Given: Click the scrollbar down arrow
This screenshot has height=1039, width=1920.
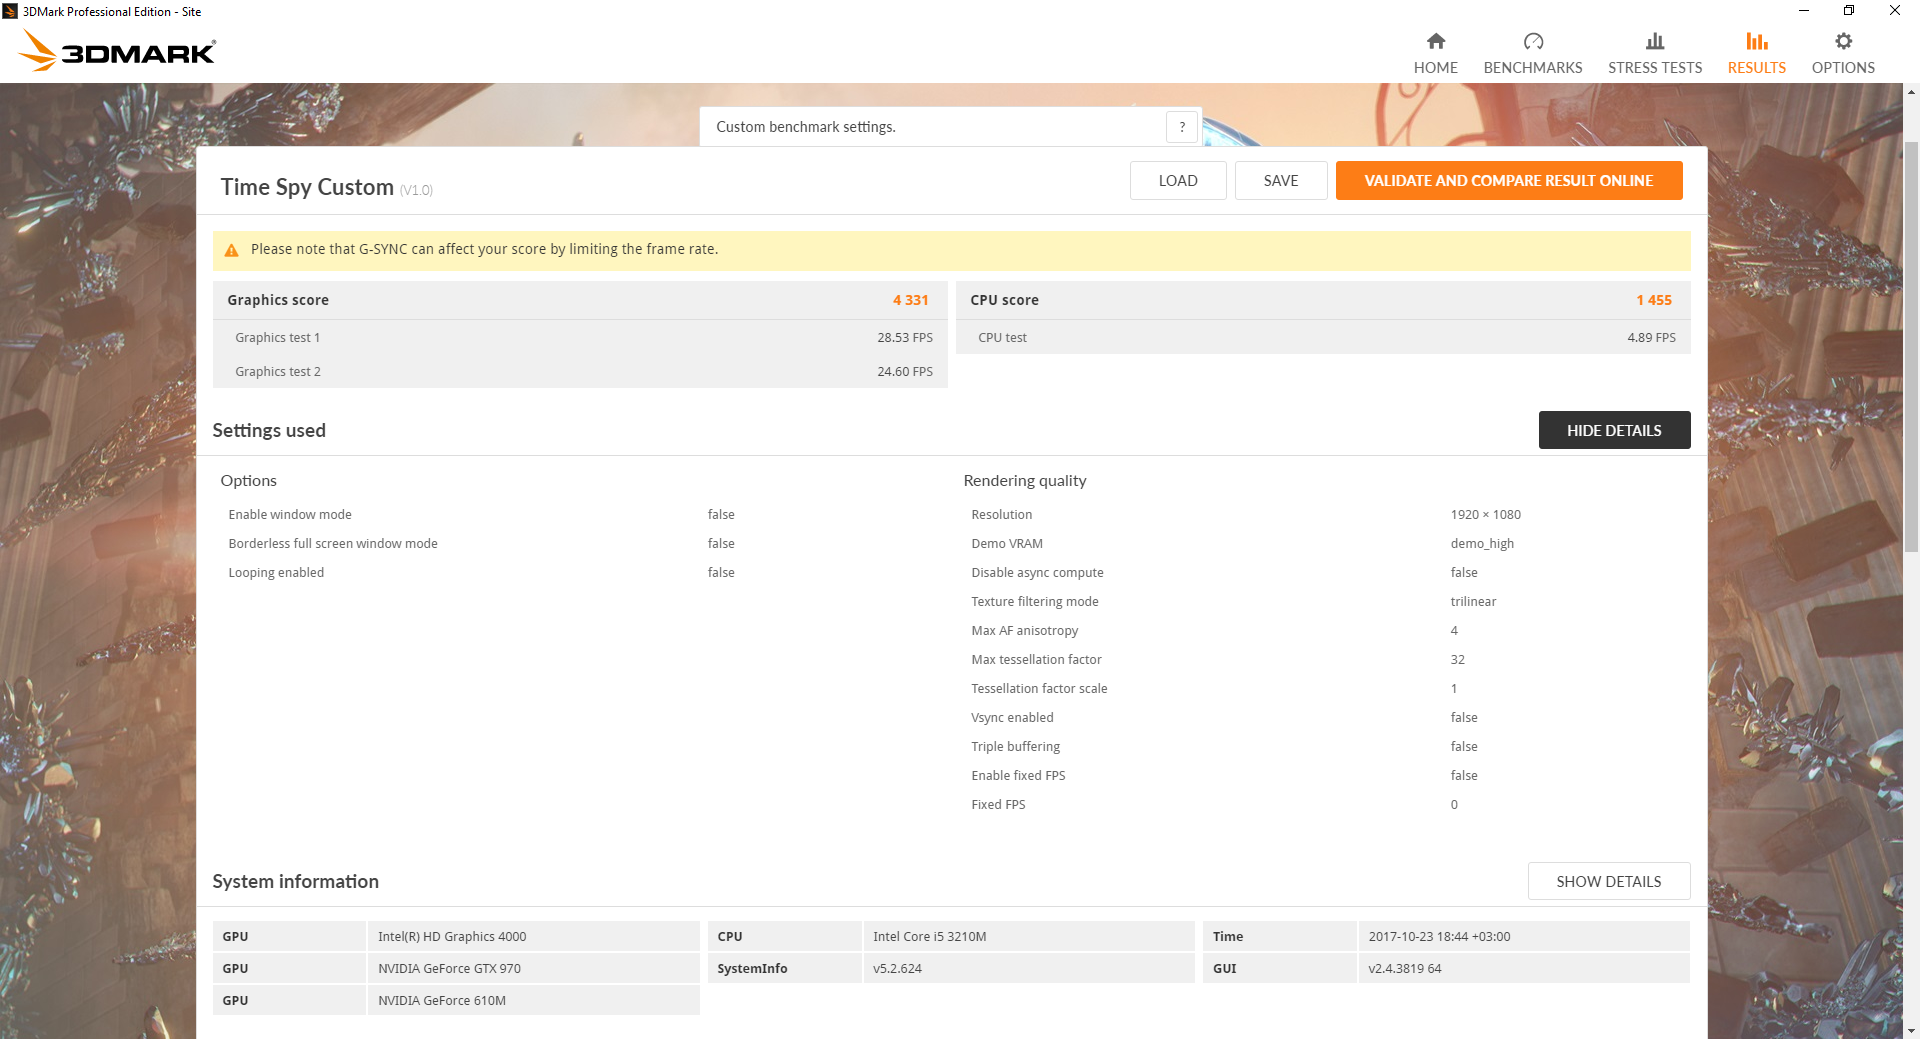Looking at the screenshot, I should (x=1911, y=1030).
